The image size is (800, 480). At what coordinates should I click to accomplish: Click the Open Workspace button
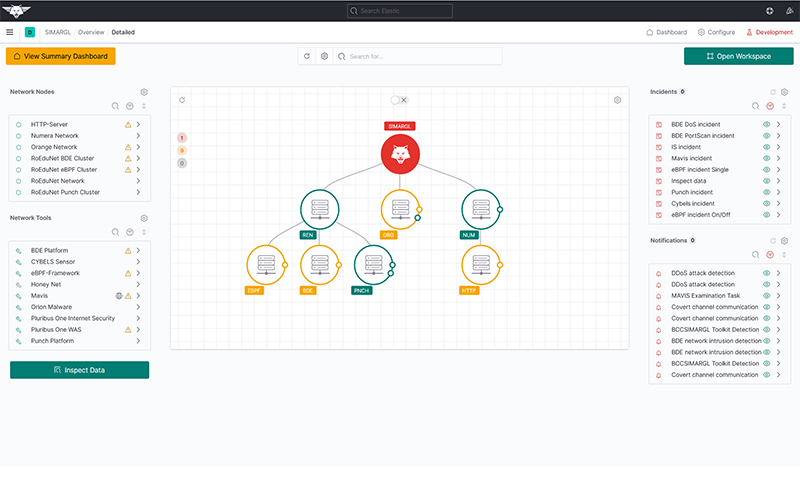739,56
